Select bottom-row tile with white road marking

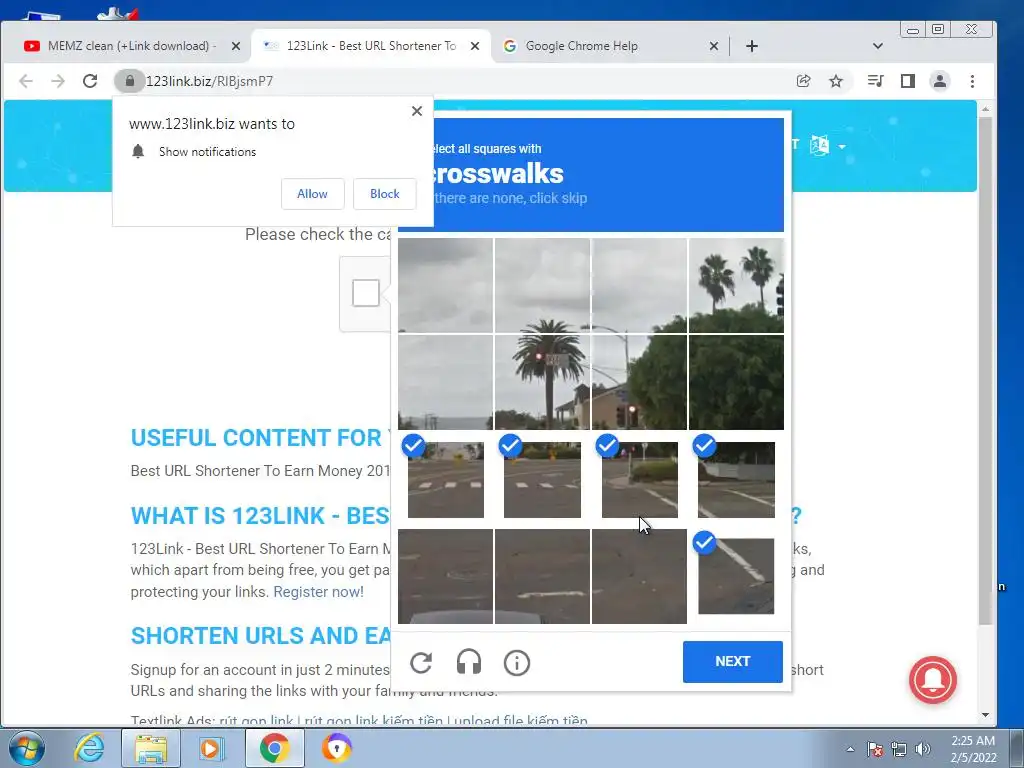[542, 576]
